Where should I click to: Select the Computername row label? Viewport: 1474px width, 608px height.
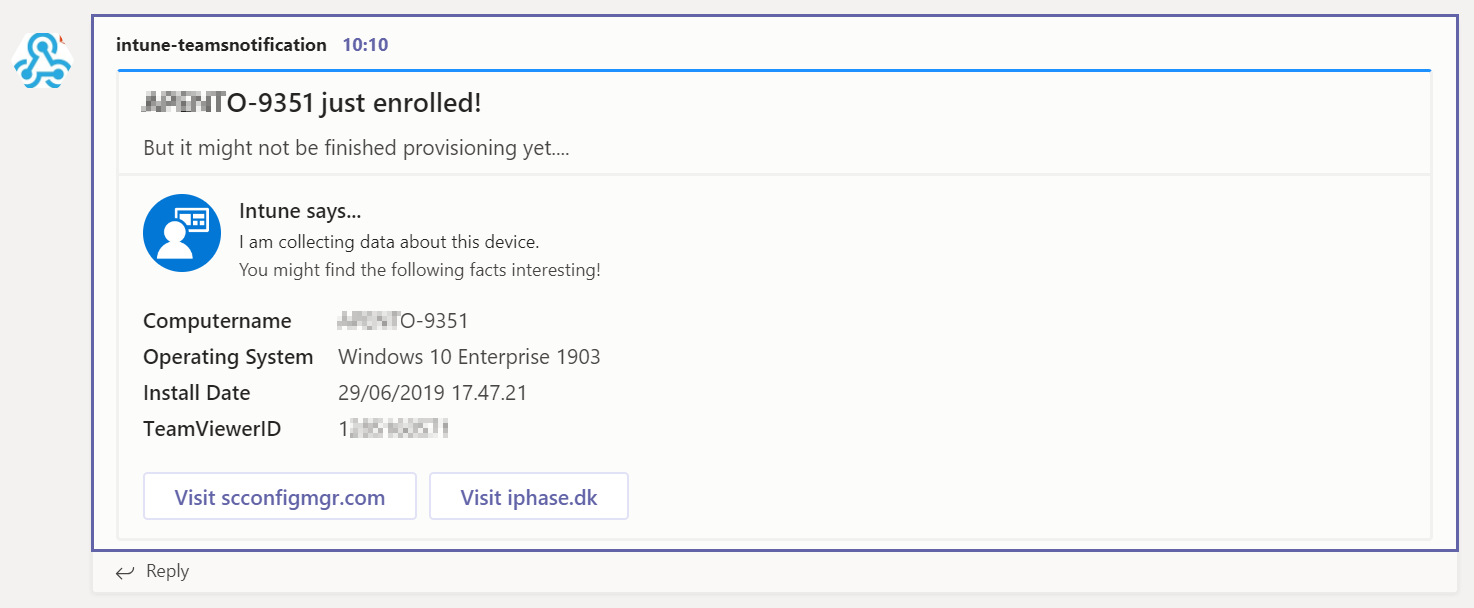pyautogui.click(x=217, y=321)
